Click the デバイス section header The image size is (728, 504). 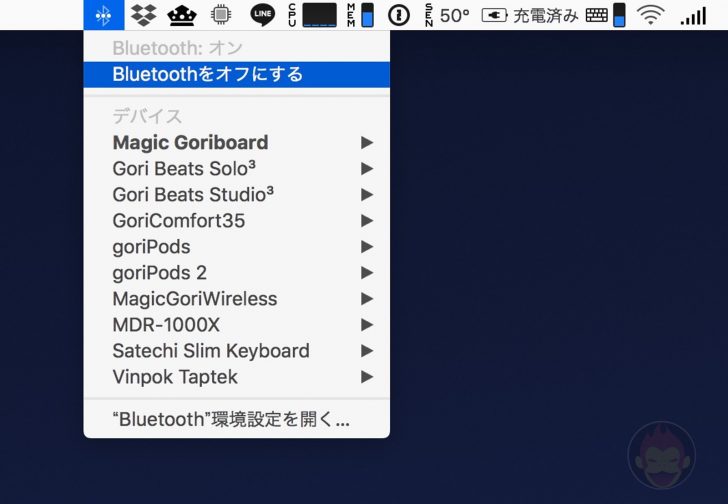click(x=147, y=116)
